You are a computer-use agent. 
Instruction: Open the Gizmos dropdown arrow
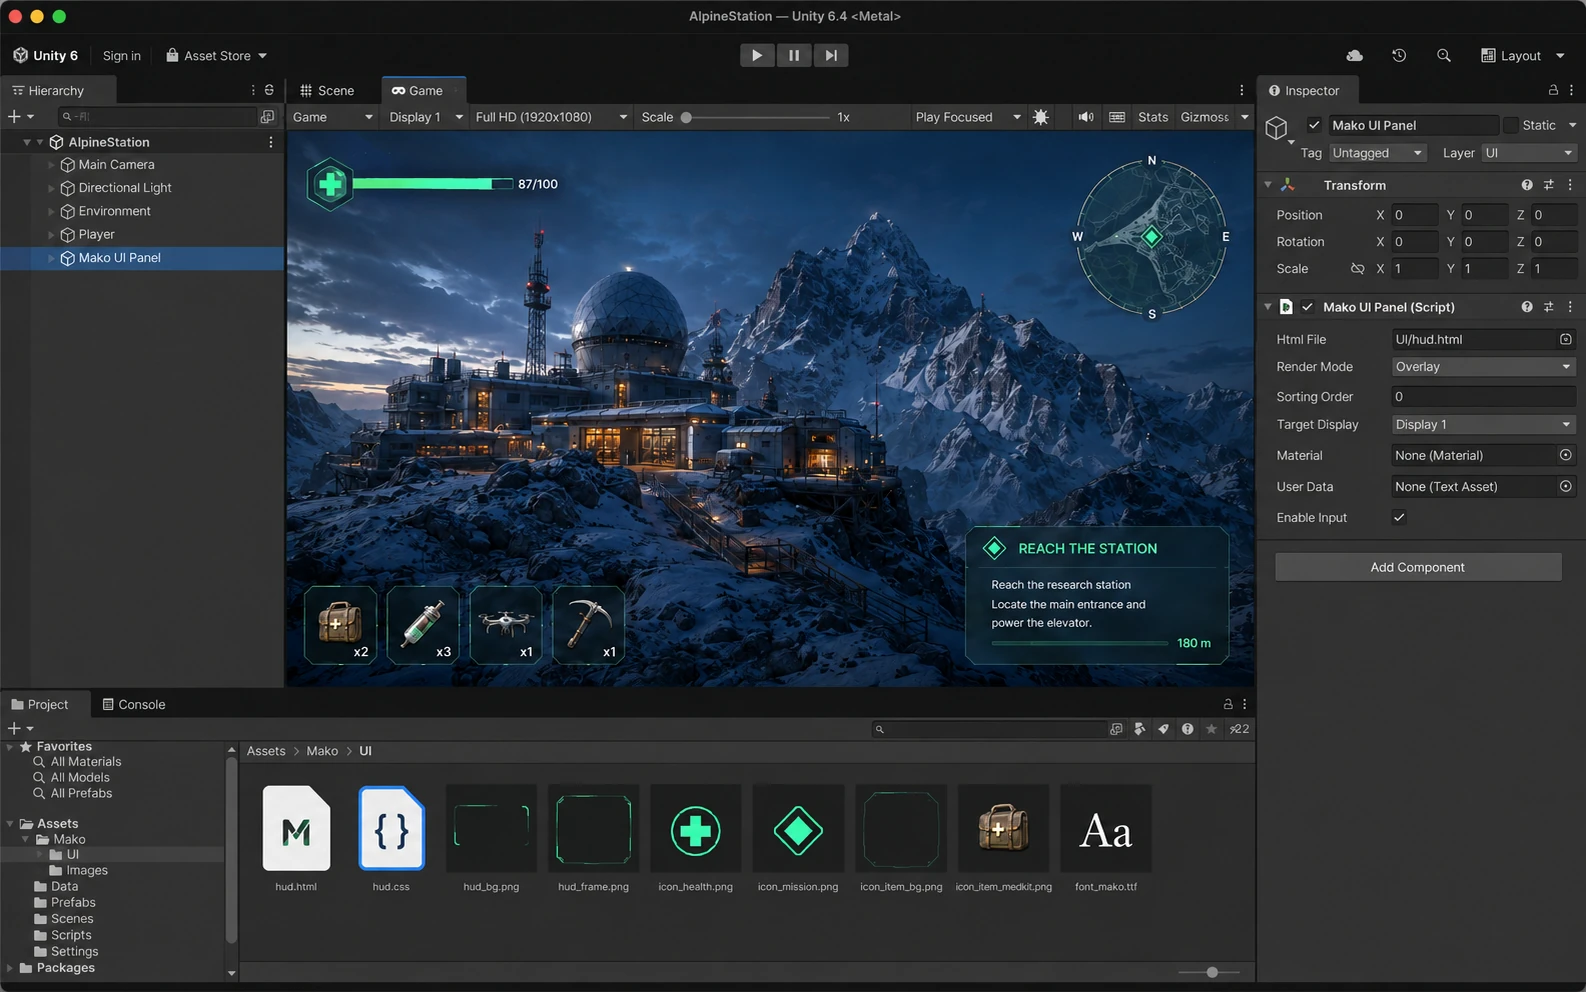(1245, 117)
